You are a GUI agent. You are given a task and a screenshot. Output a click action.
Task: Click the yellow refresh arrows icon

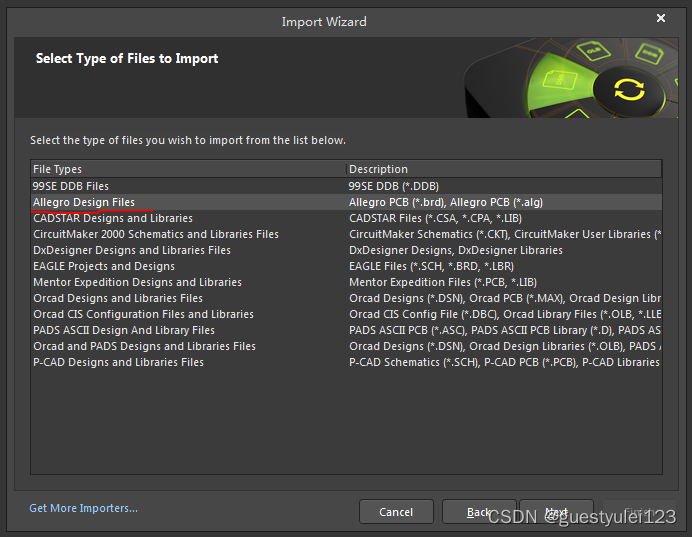pyautogui.click(x=629, y=89)
